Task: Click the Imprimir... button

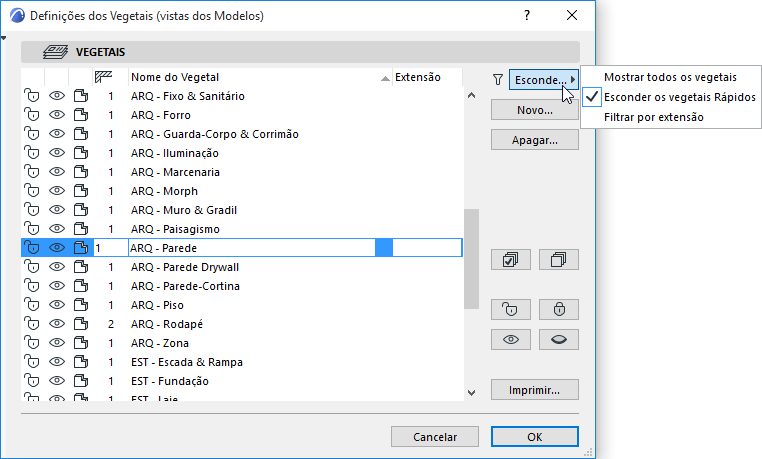Action: click(535, 389)
